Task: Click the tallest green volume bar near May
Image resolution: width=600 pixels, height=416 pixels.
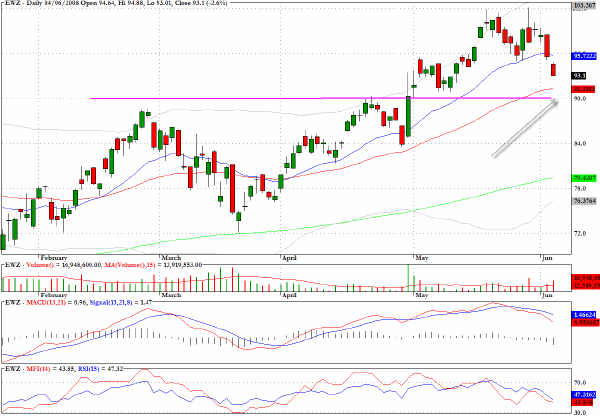Action: [x=408, y=278]
